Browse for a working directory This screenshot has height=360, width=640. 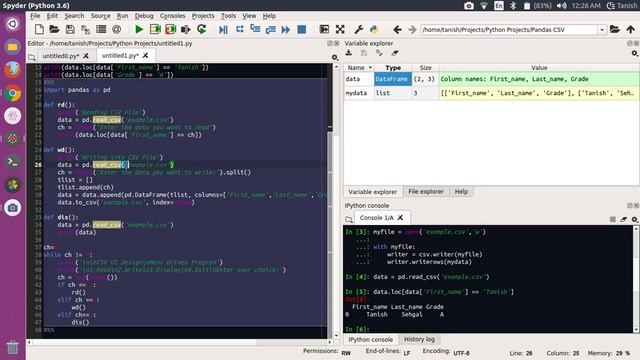(x=615, y=29)
